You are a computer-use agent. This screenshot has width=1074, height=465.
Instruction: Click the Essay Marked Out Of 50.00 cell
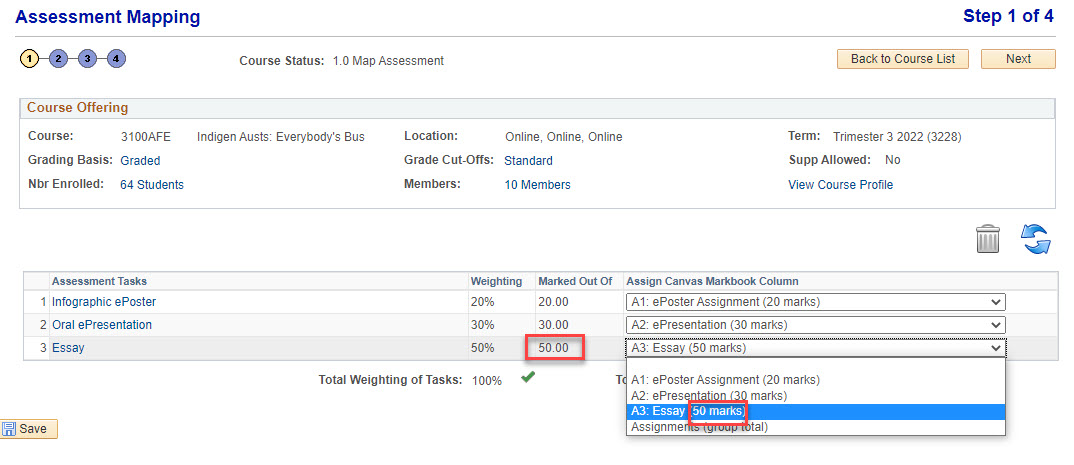(x=554, y=348)
